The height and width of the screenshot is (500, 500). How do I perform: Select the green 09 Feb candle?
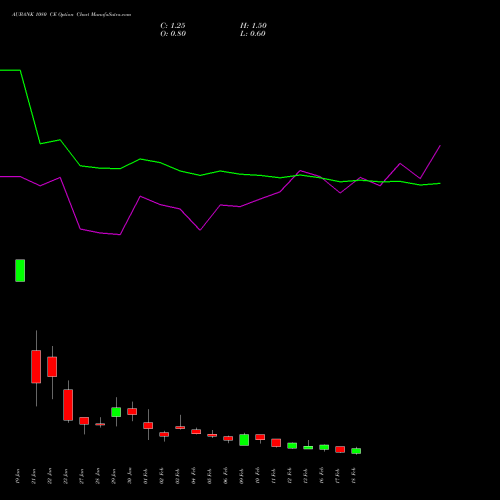point(244,440)
